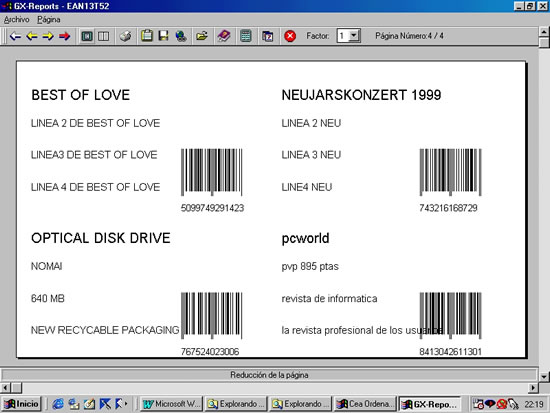550x413 pixels.
Task: Save report with floppy disk icon
Action: coord(163,36)
